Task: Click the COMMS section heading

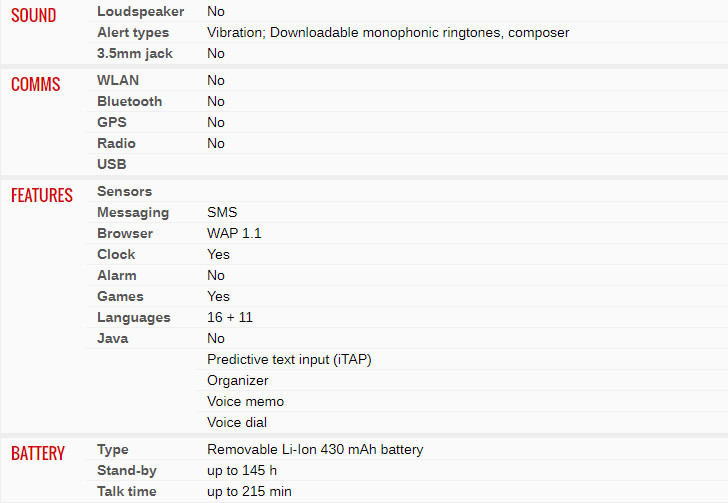Action: click(35, 84)
